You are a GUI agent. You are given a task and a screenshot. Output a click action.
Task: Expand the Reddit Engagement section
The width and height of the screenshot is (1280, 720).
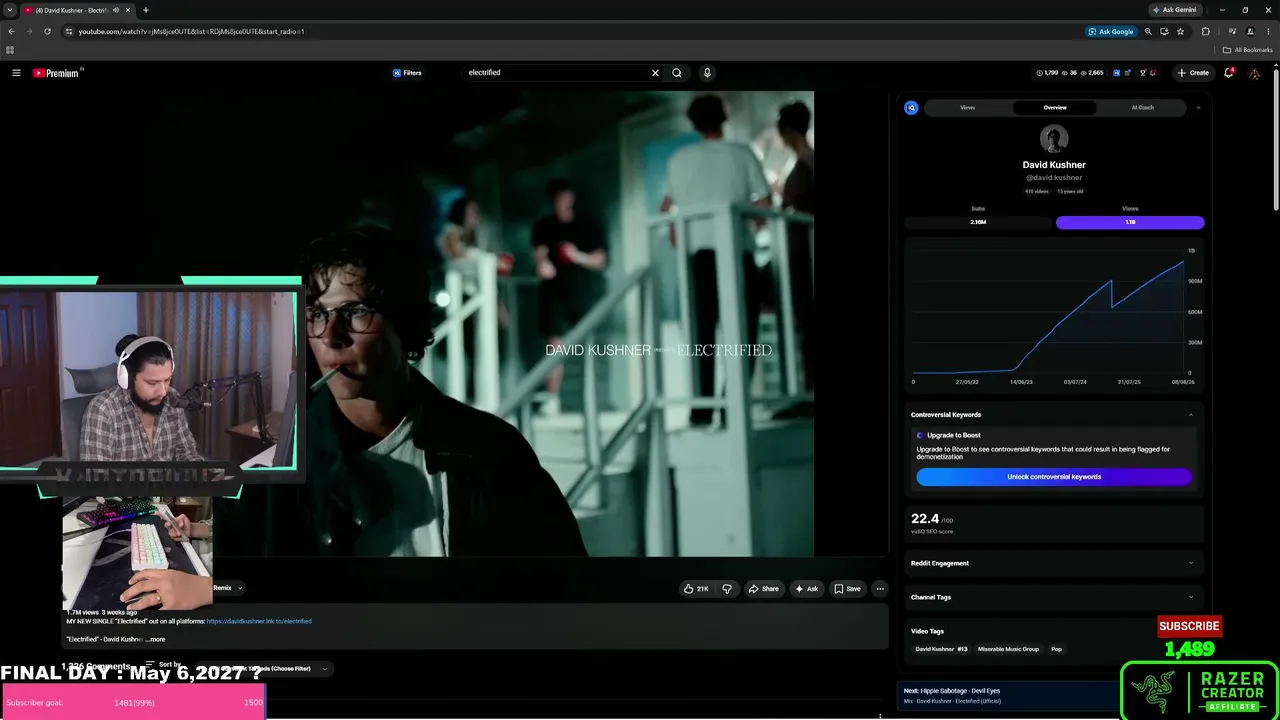pos(1190,563)
